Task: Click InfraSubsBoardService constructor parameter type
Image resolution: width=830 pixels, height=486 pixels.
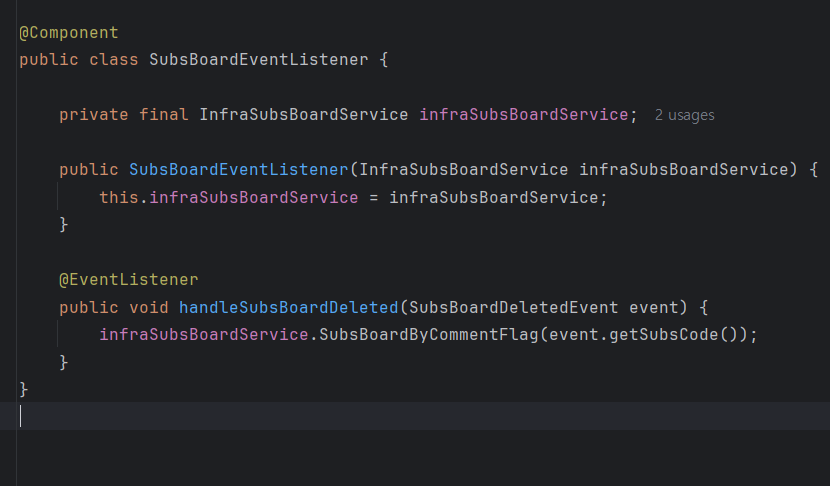Action: pyautogui.click(x=464, y=169)
